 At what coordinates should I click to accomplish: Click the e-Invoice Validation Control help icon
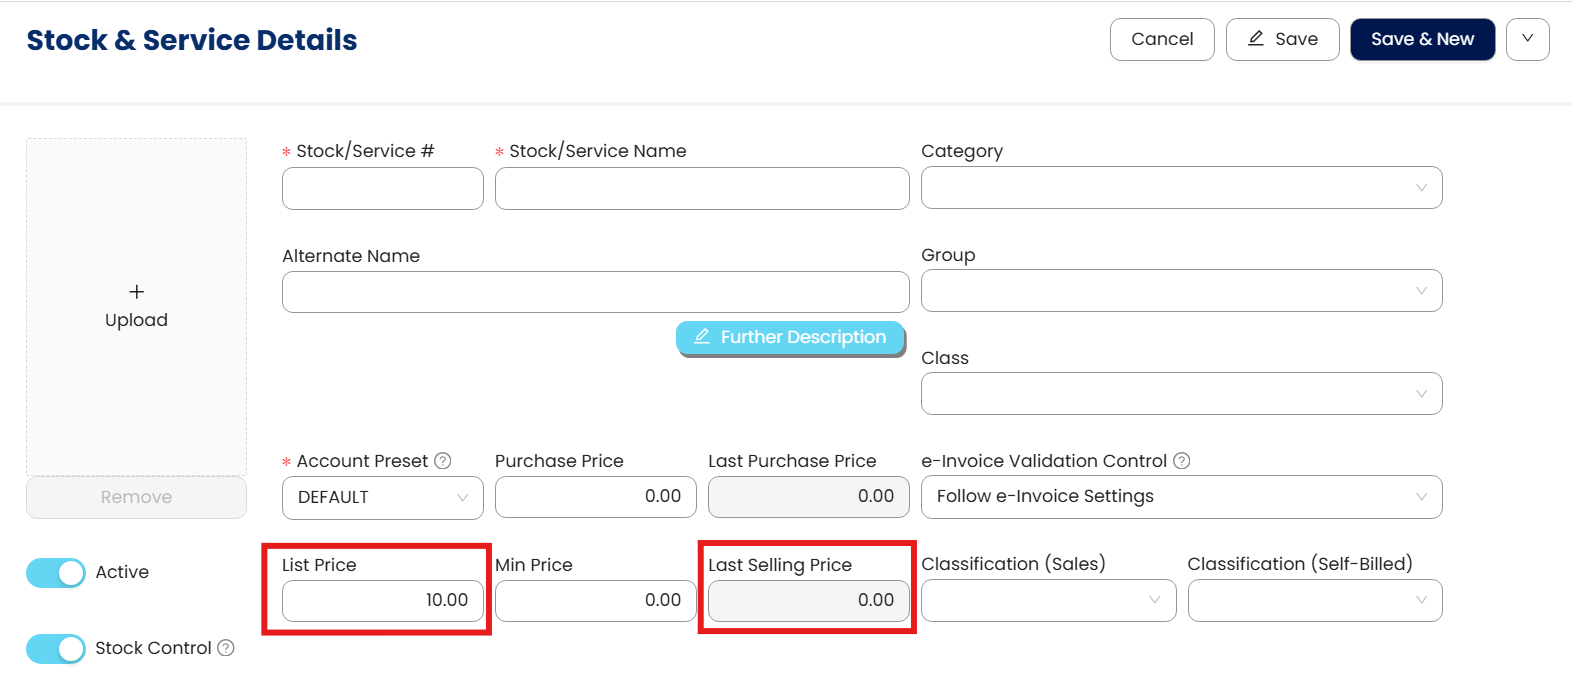coord(1182,461)
